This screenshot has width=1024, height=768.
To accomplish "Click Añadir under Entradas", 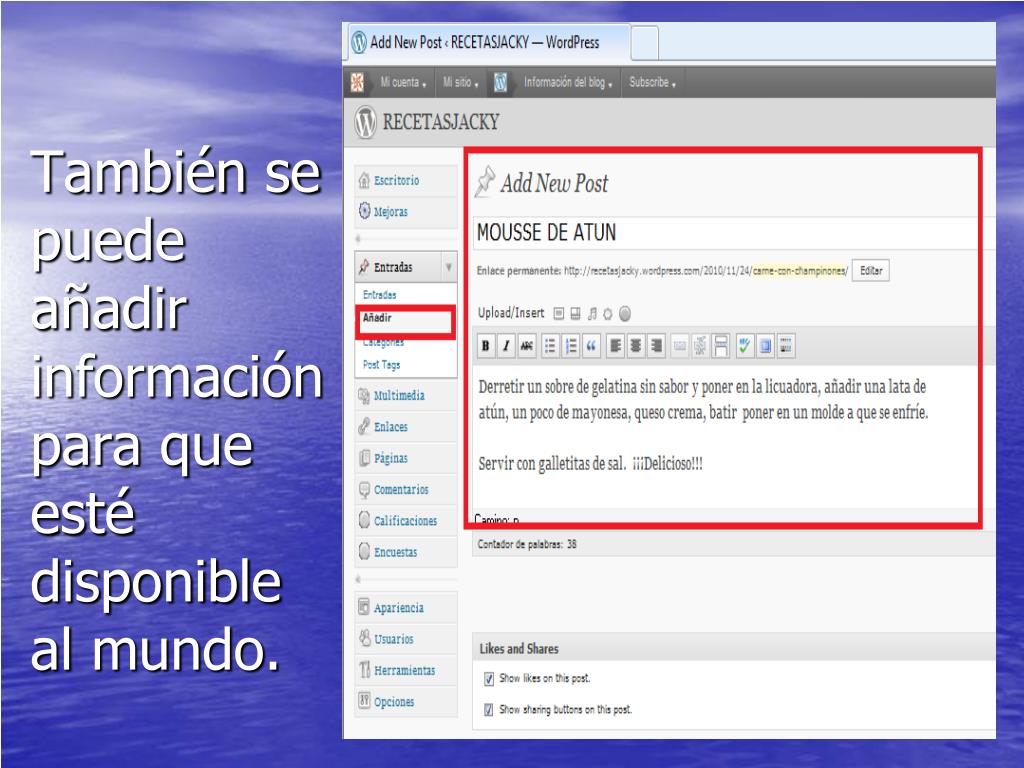I will pos(377,318).
